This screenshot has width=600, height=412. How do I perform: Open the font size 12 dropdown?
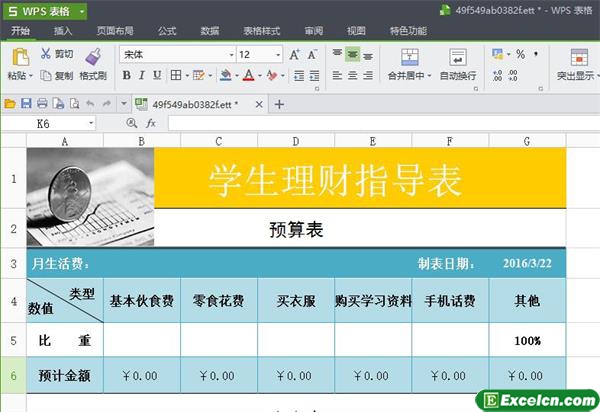[278, 55]
